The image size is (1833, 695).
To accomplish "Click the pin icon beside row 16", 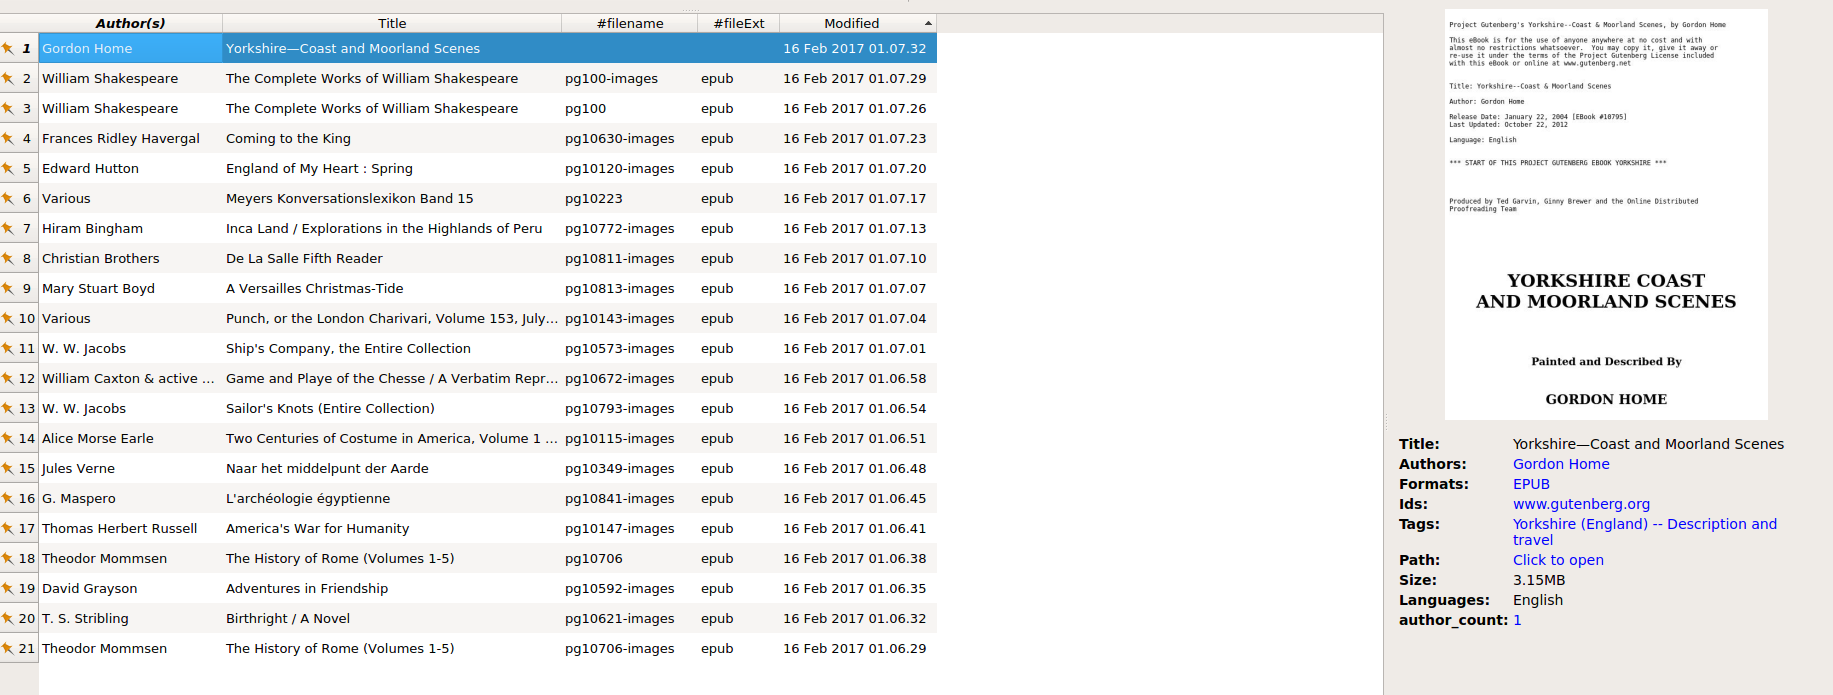I will click(x=7, y=498).
